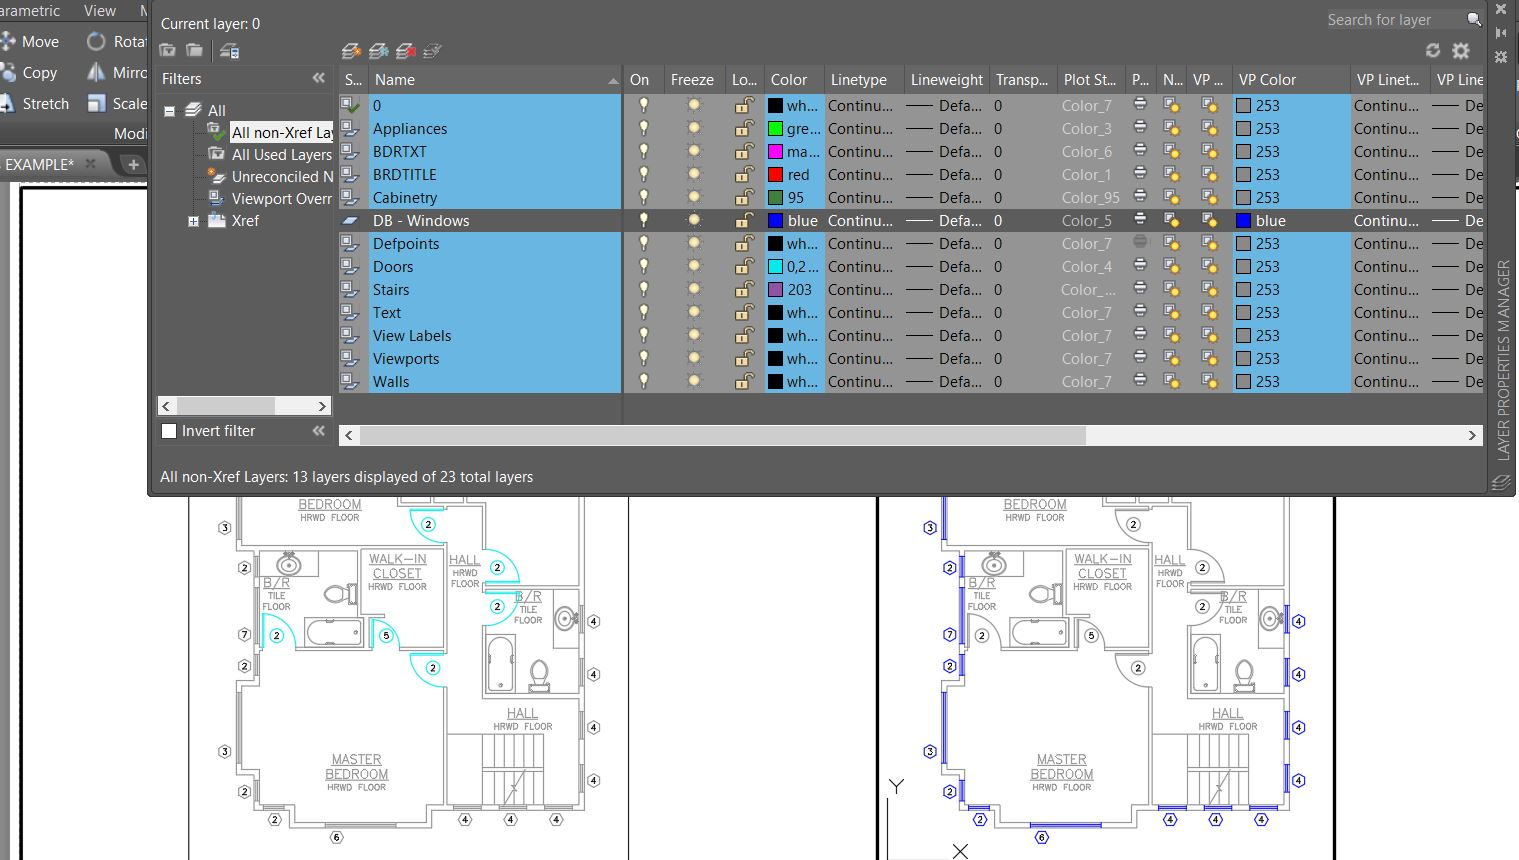1519x860 pixels.
Task: Select the All Used Layers filter
Action: point(281,155)
